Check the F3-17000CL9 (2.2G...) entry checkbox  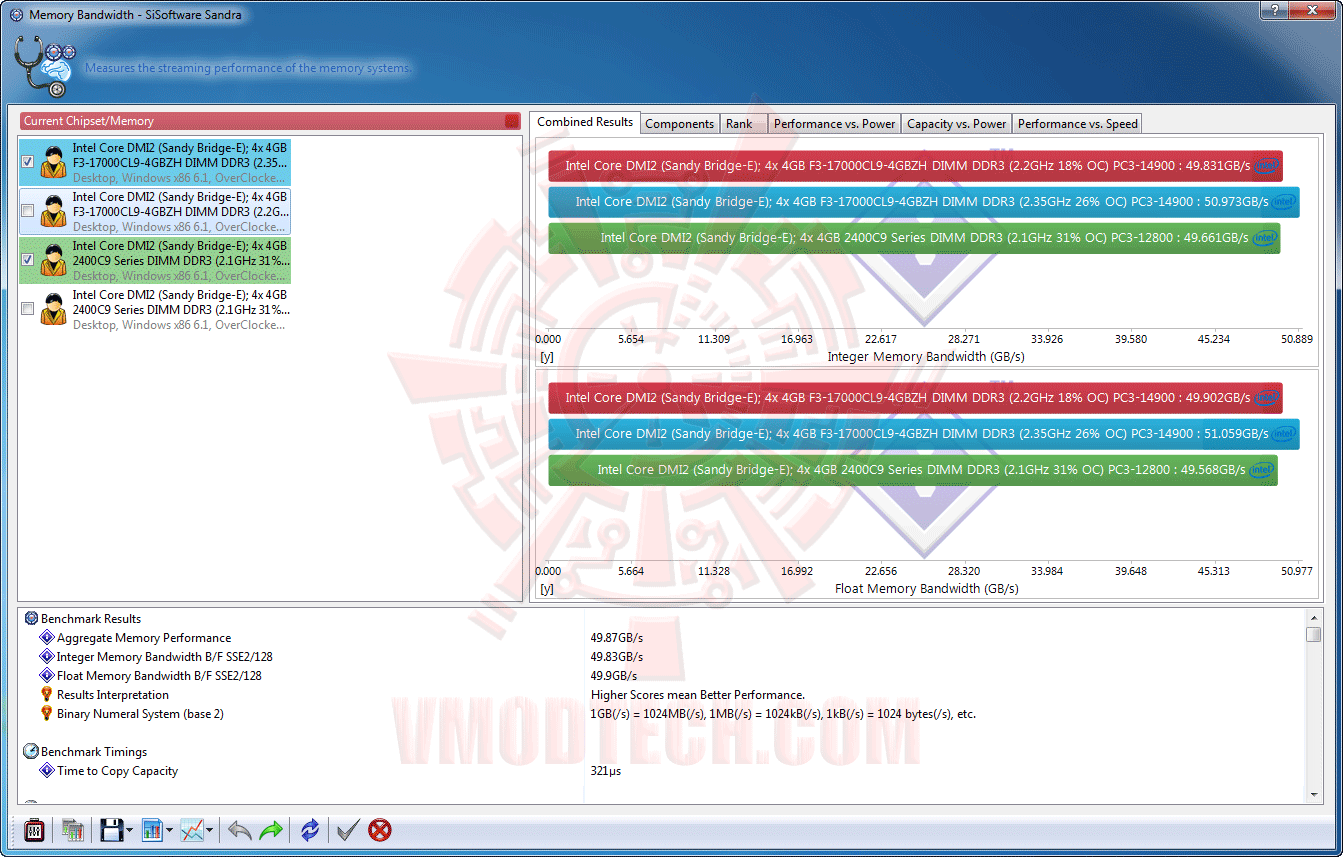point(28,211)
